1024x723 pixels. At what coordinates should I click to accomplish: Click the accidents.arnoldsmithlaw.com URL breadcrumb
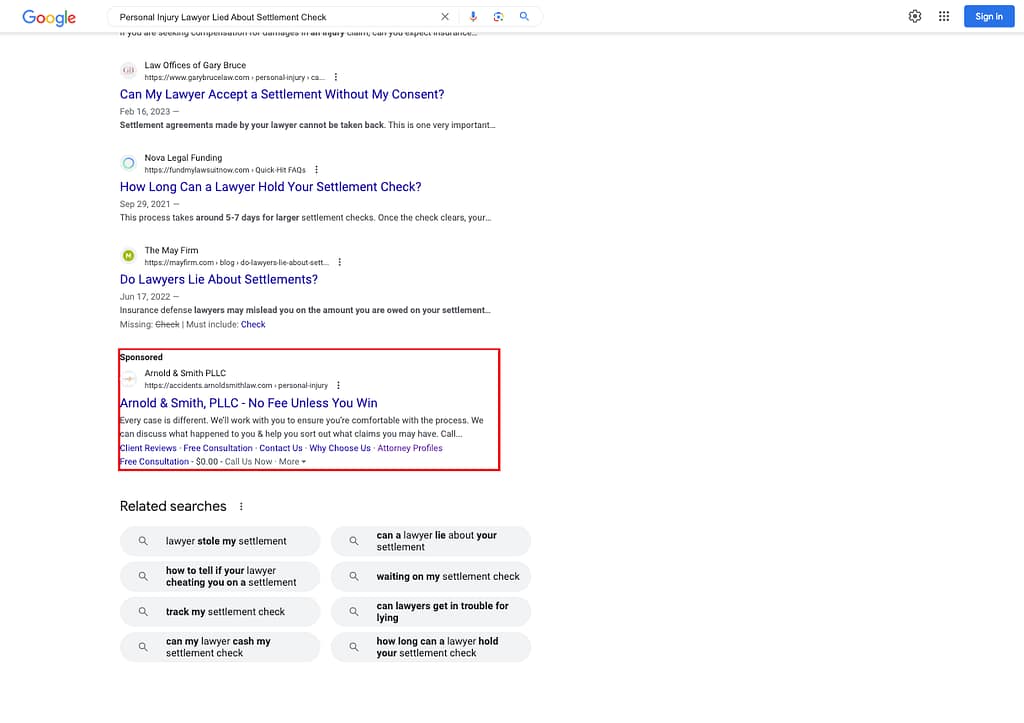[x=236, y=386]
